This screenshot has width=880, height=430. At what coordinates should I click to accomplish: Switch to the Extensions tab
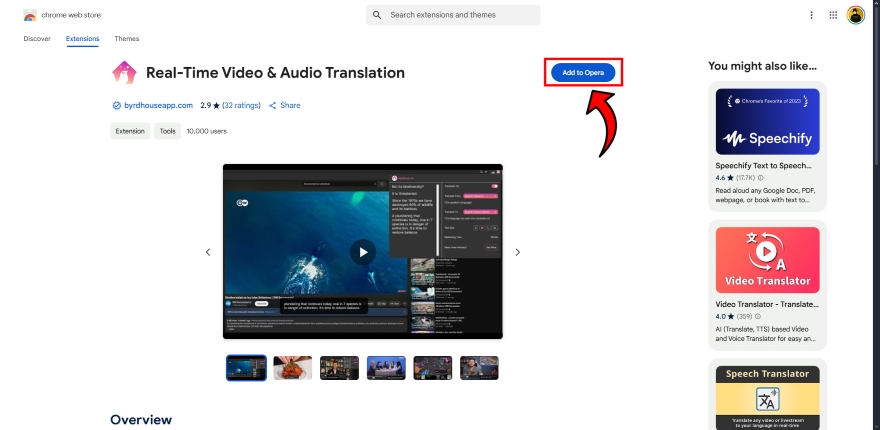(82, 39)
